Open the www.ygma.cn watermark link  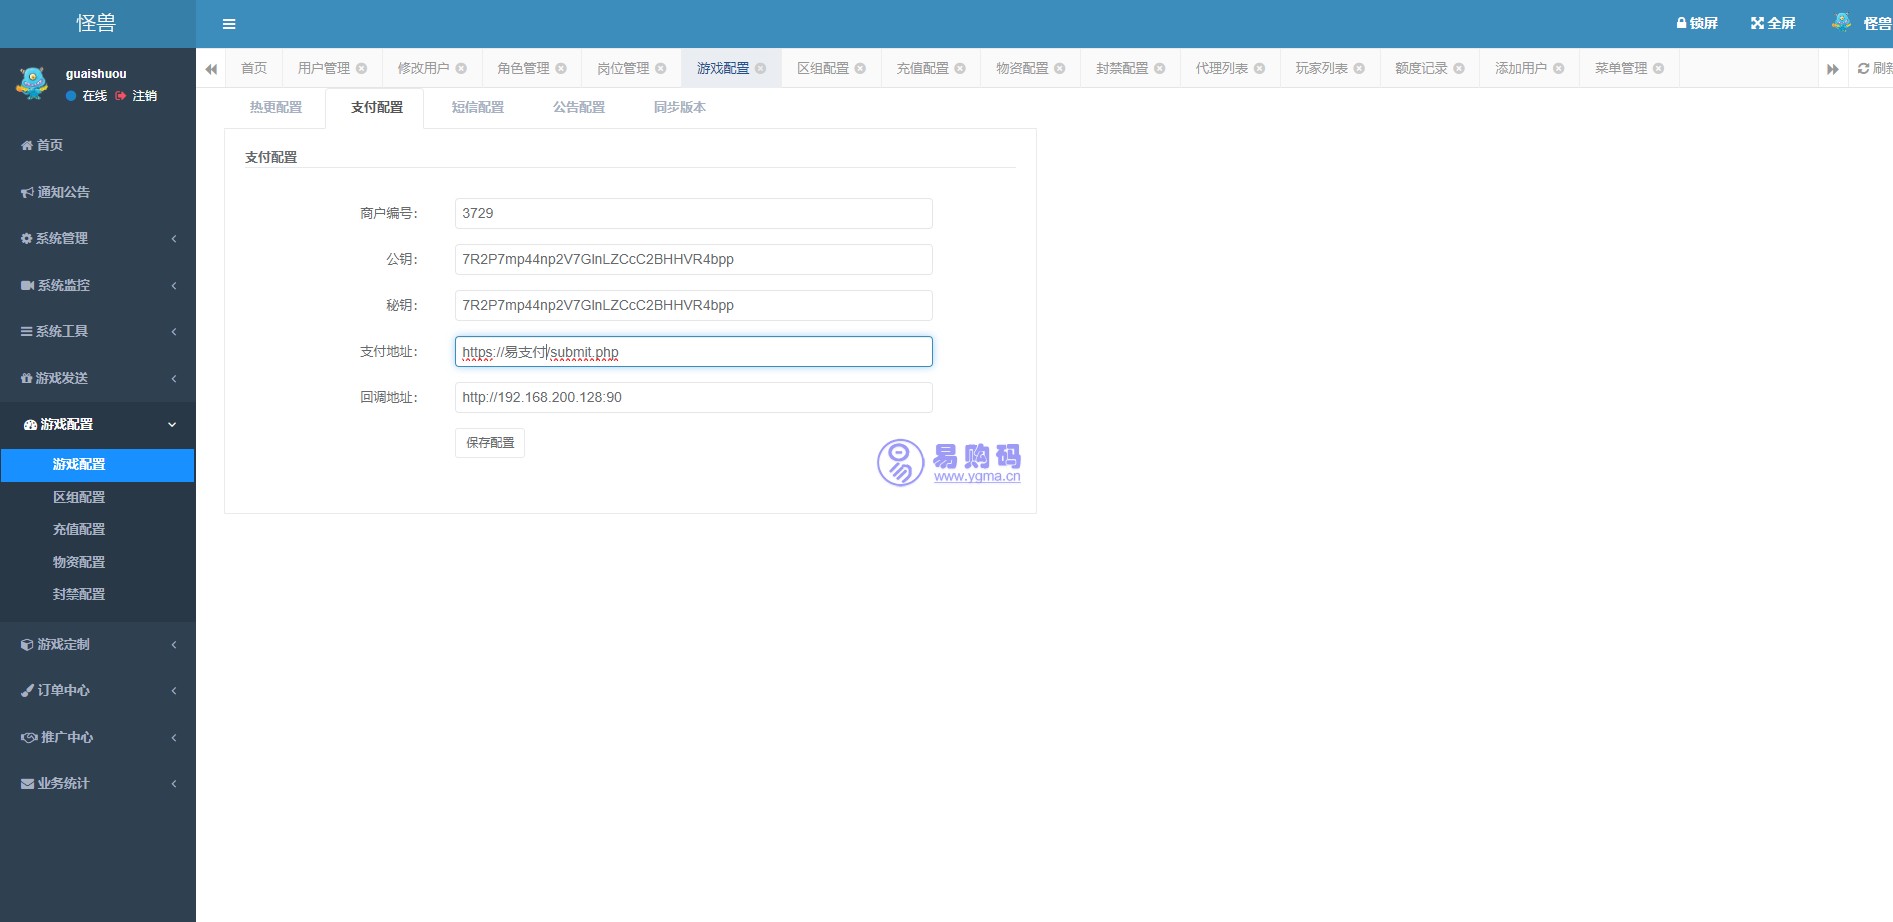tap(977, 477)
